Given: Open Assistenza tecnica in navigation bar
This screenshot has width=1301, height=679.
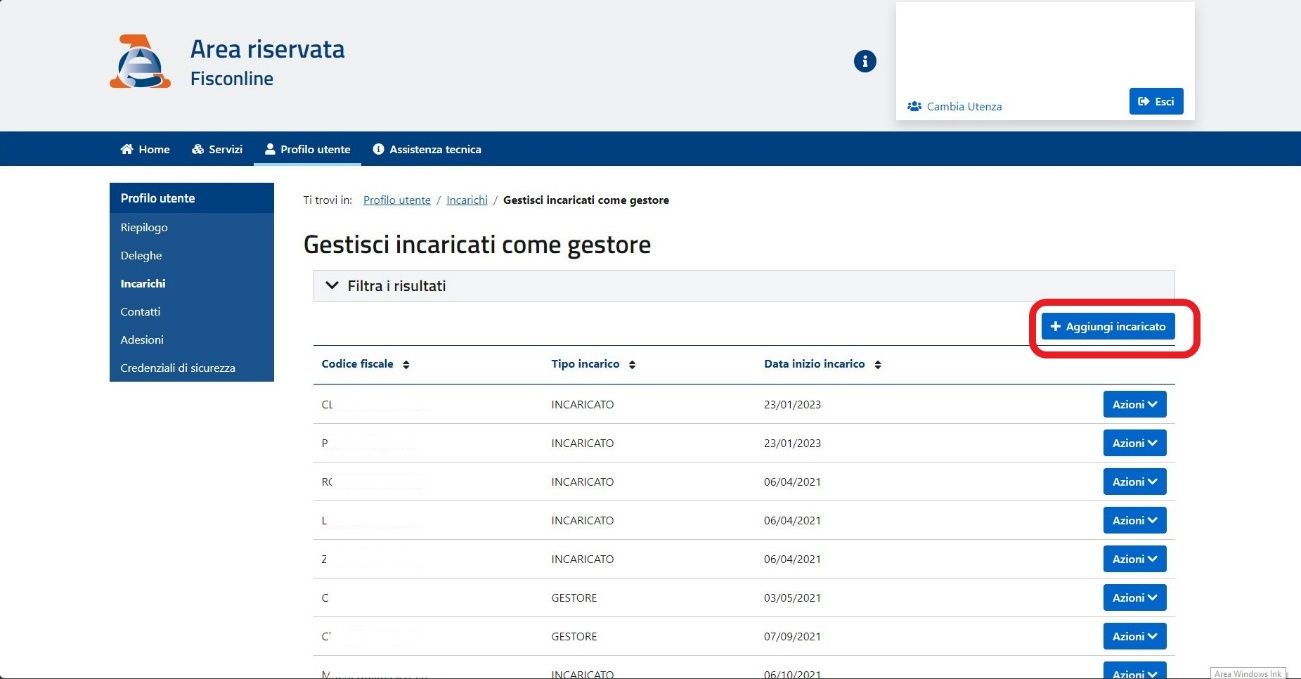Looking at the screenshot, I should coord(427,149).
